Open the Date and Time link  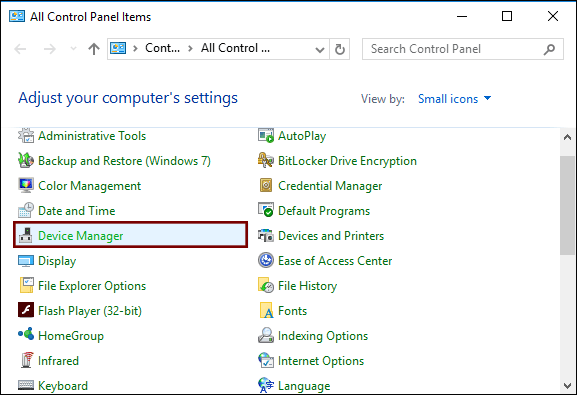77,211
